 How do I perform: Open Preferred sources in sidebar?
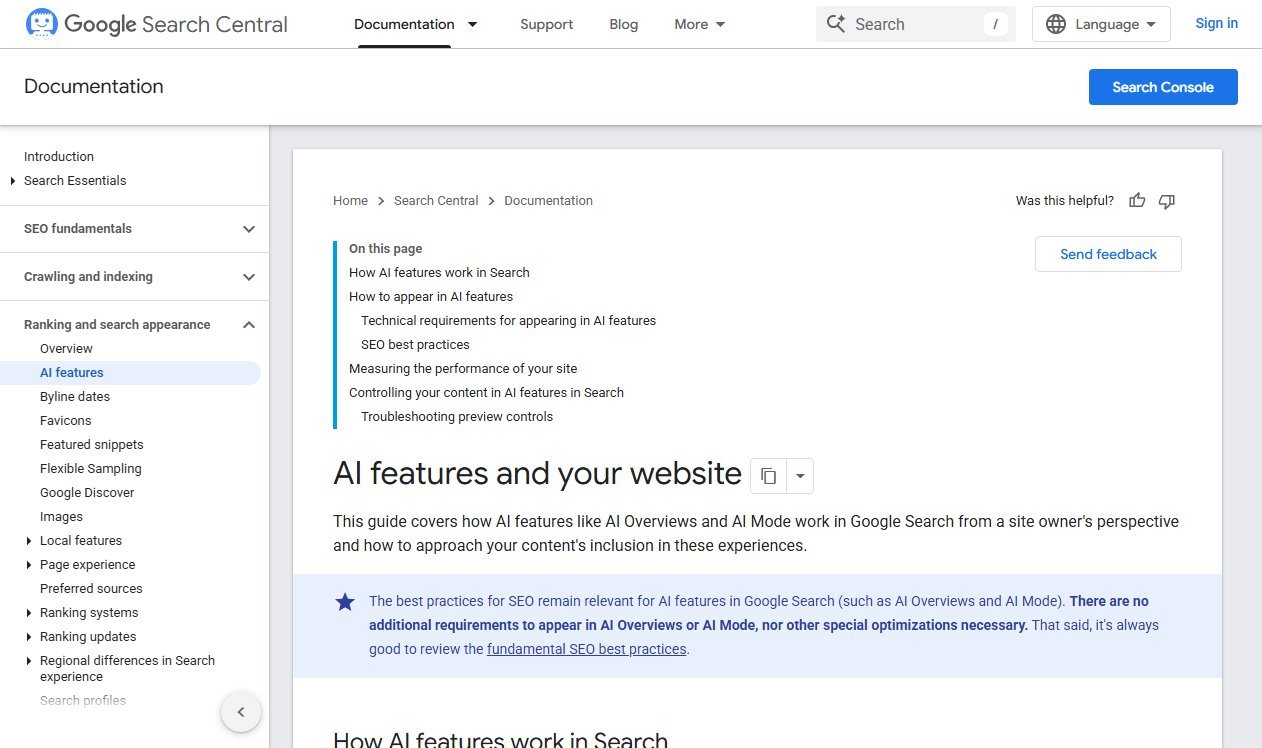click(x=91, y=589)
